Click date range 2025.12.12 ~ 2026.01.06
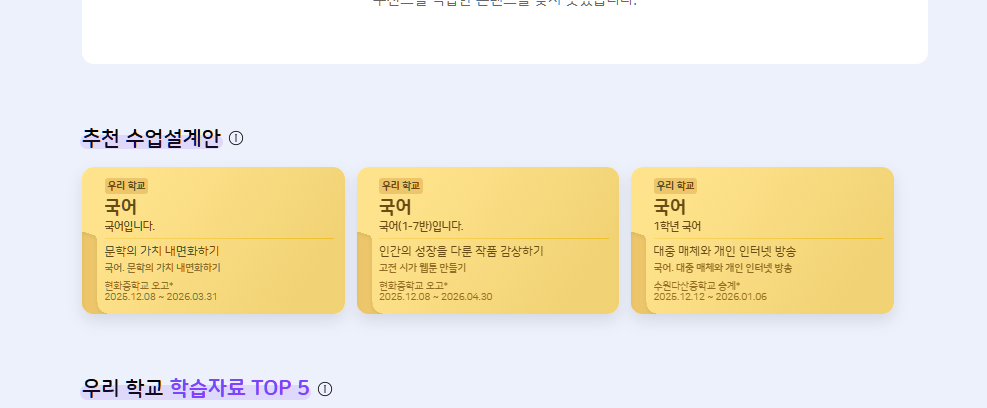The width and height of the screenshot is (987, 408). pyautogui.click(x=710, y=297)
